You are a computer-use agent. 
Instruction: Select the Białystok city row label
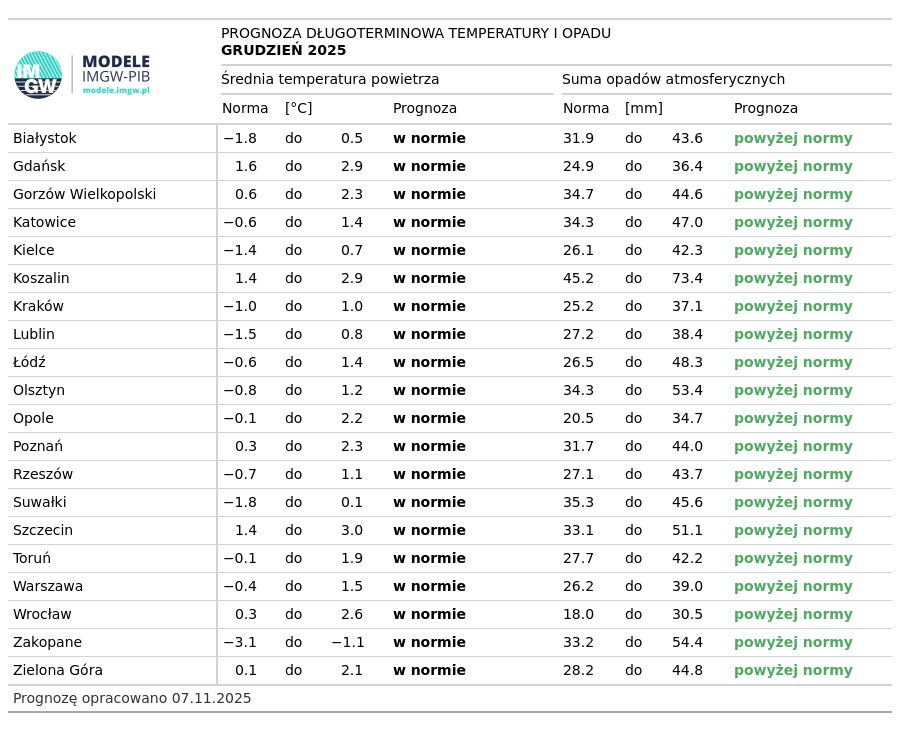click(45, 138)
